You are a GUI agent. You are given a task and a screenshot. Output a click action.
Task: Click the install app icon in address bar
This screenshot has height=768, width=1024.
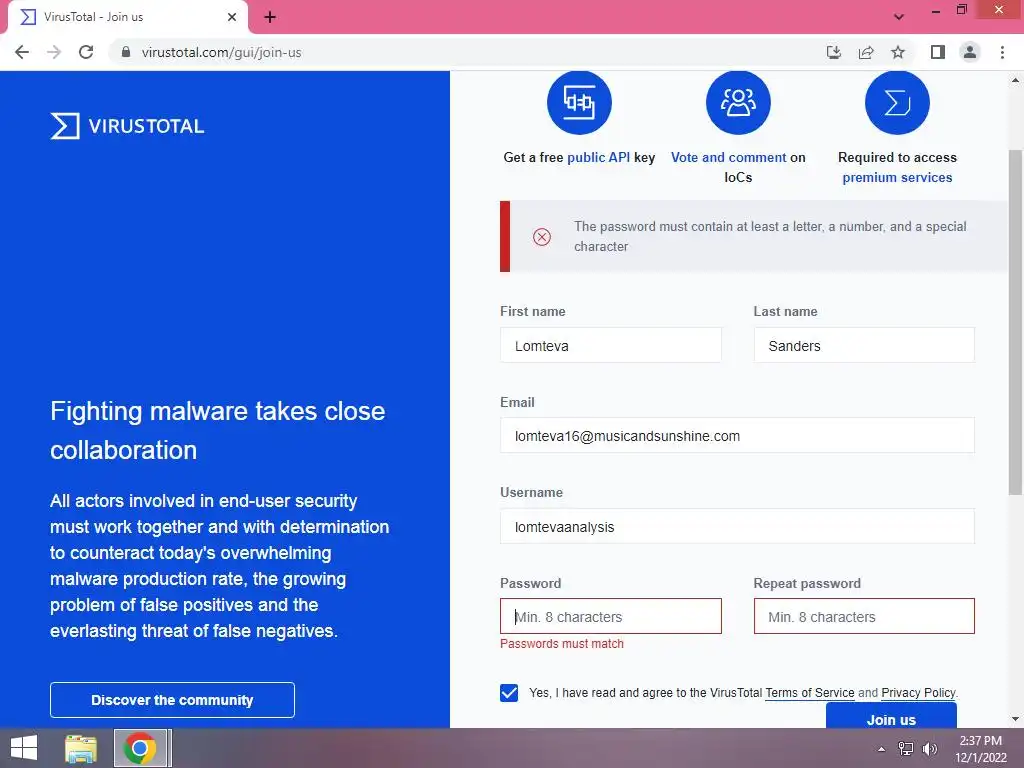[x=834, y=52]
